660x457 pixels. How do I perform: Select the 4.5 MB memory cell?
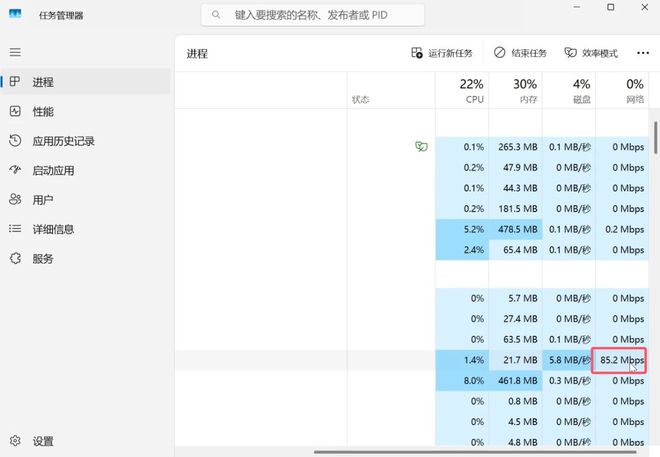pos(516,422)
